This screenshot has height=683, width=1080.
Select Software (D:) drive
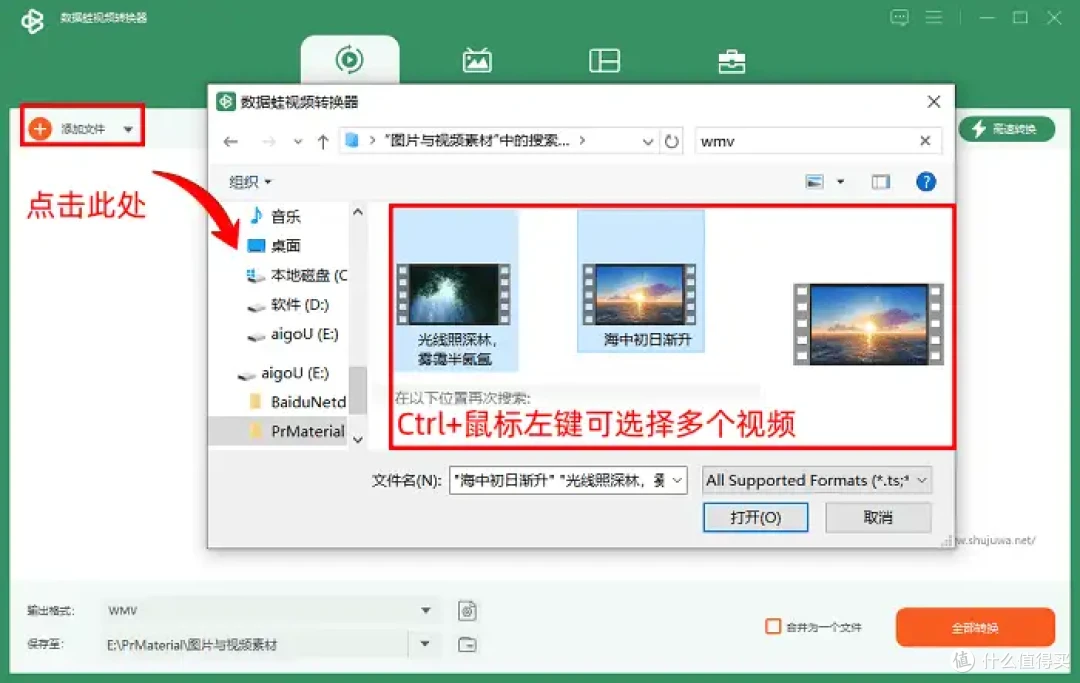pyautogui.click(x=288, y=304)
